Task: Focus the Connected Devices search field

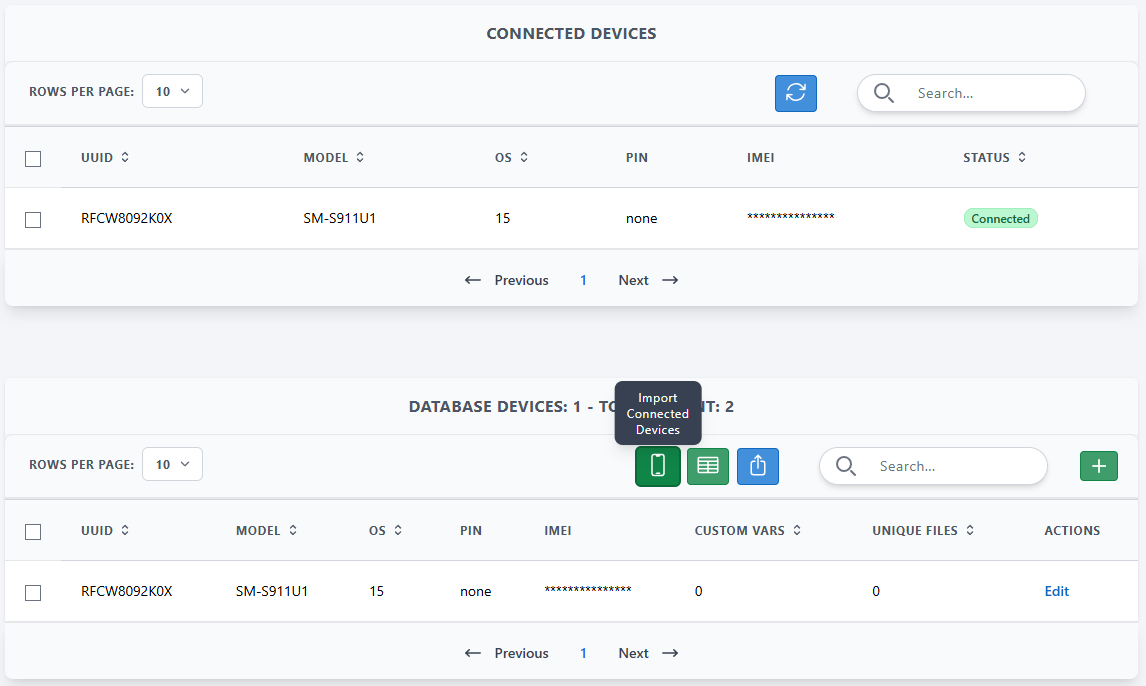Action: click(971, 93)
